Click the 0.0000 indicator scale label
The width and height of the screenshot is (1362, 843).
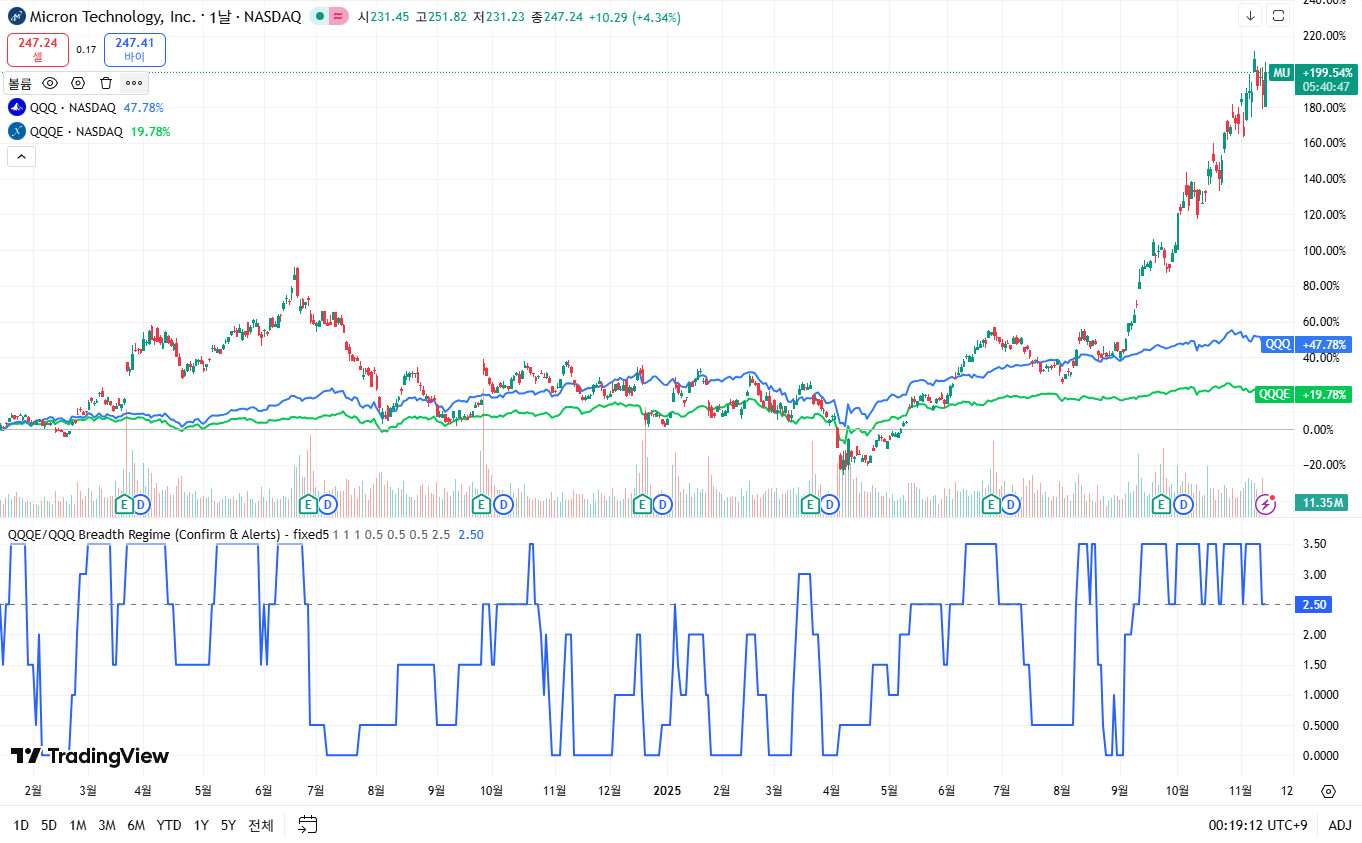1320,755
